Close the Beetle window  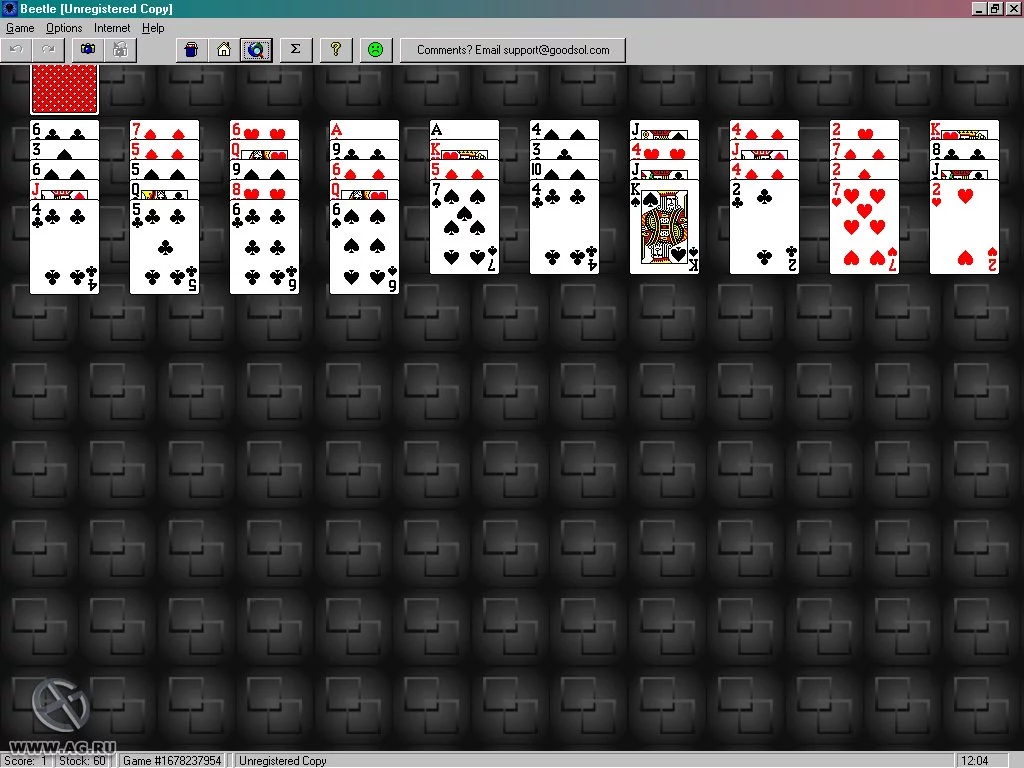tap(1012, 8)
